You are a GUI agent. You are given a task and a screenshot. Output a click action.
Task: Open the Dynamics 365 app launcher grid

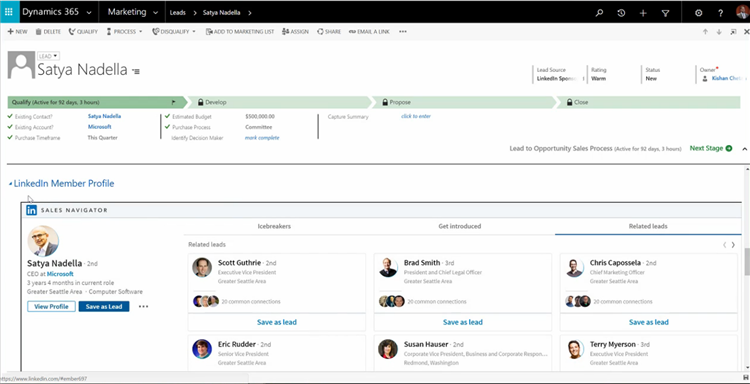[9, 12]
